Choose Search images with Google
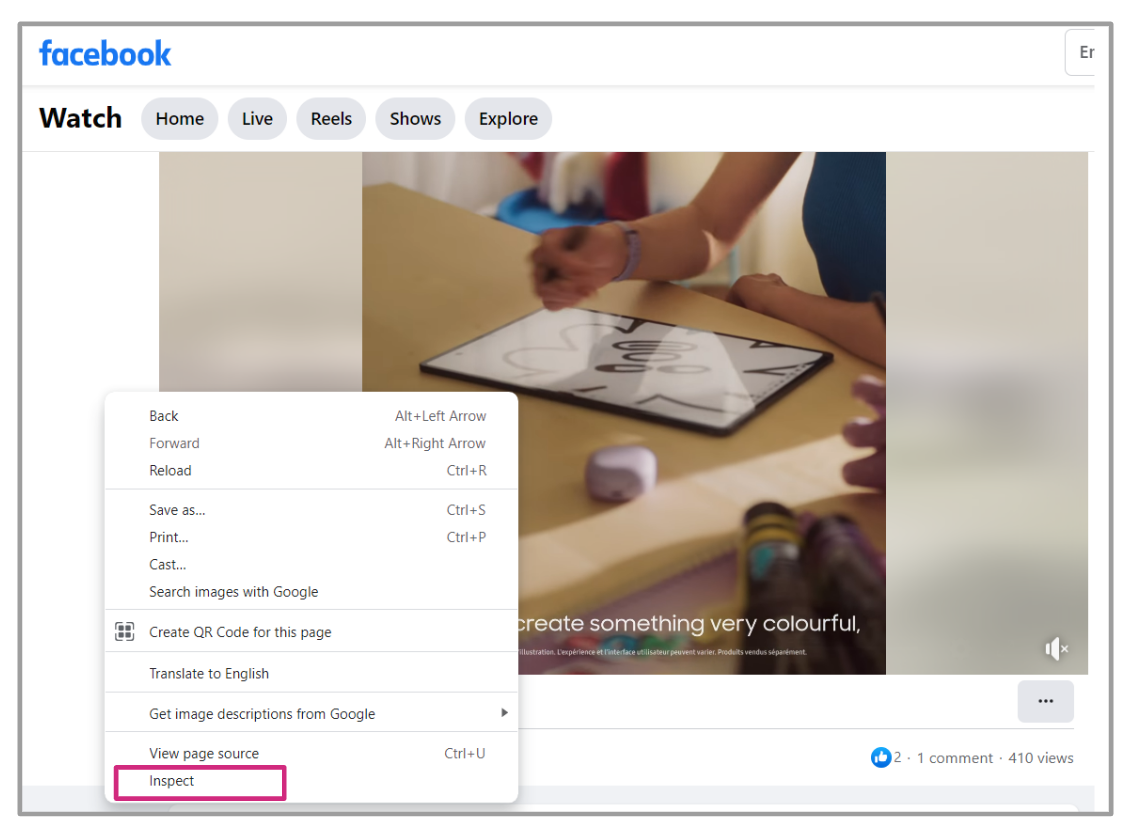Screen dimensions: 1133x824 [233, 592]
